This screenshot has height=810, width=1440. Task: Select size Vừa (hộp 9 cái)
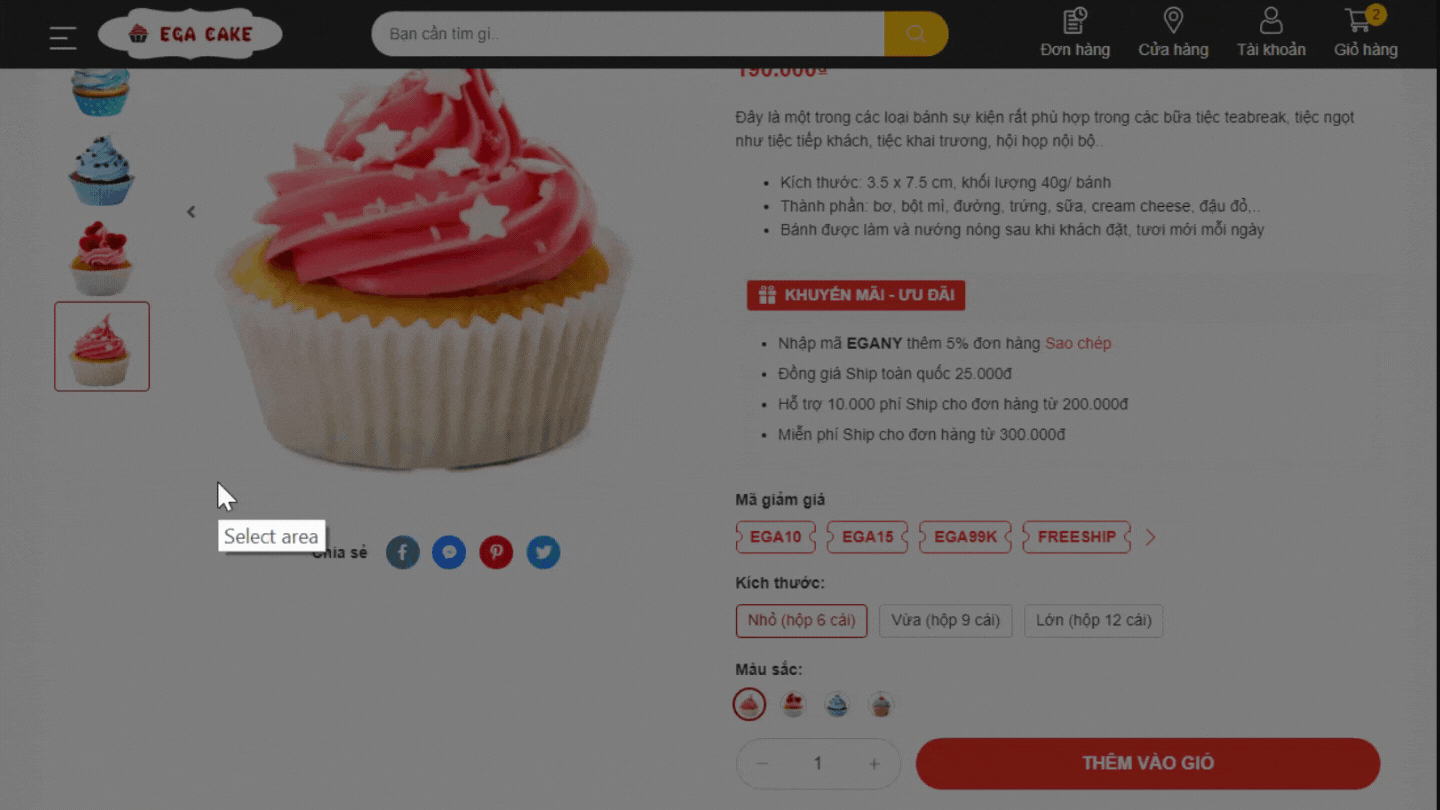click(945, 620)
